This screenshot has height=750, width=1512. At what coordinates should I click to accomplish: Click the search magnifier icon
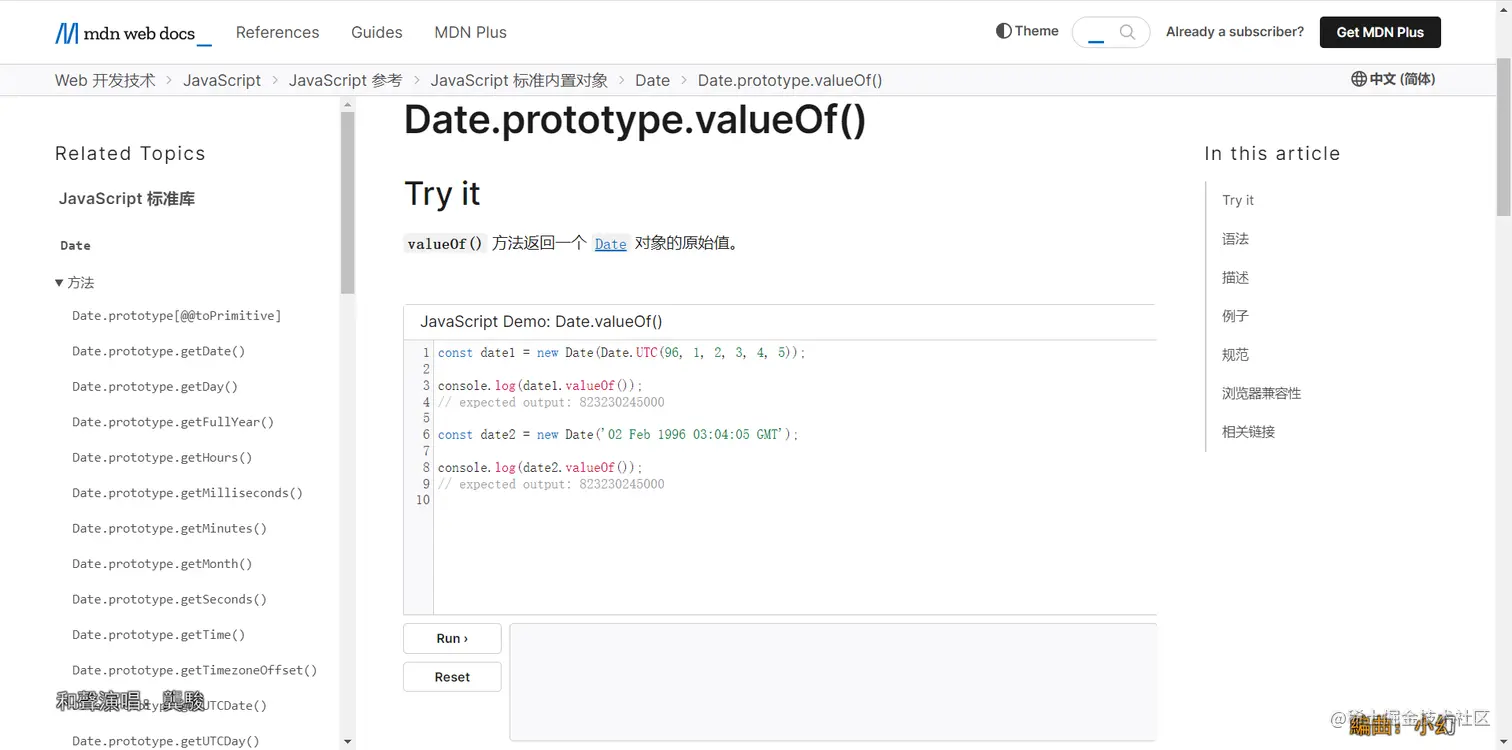1127,32
